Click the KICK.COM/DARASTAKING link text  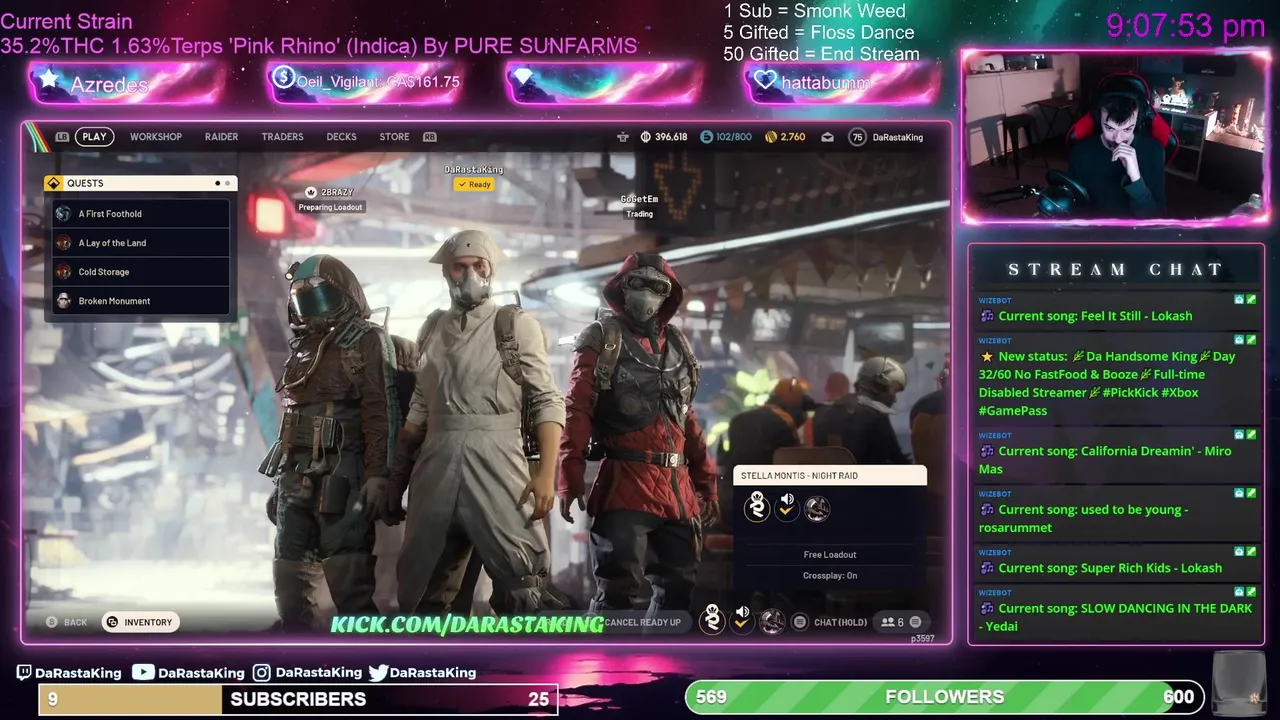[467, 624]
